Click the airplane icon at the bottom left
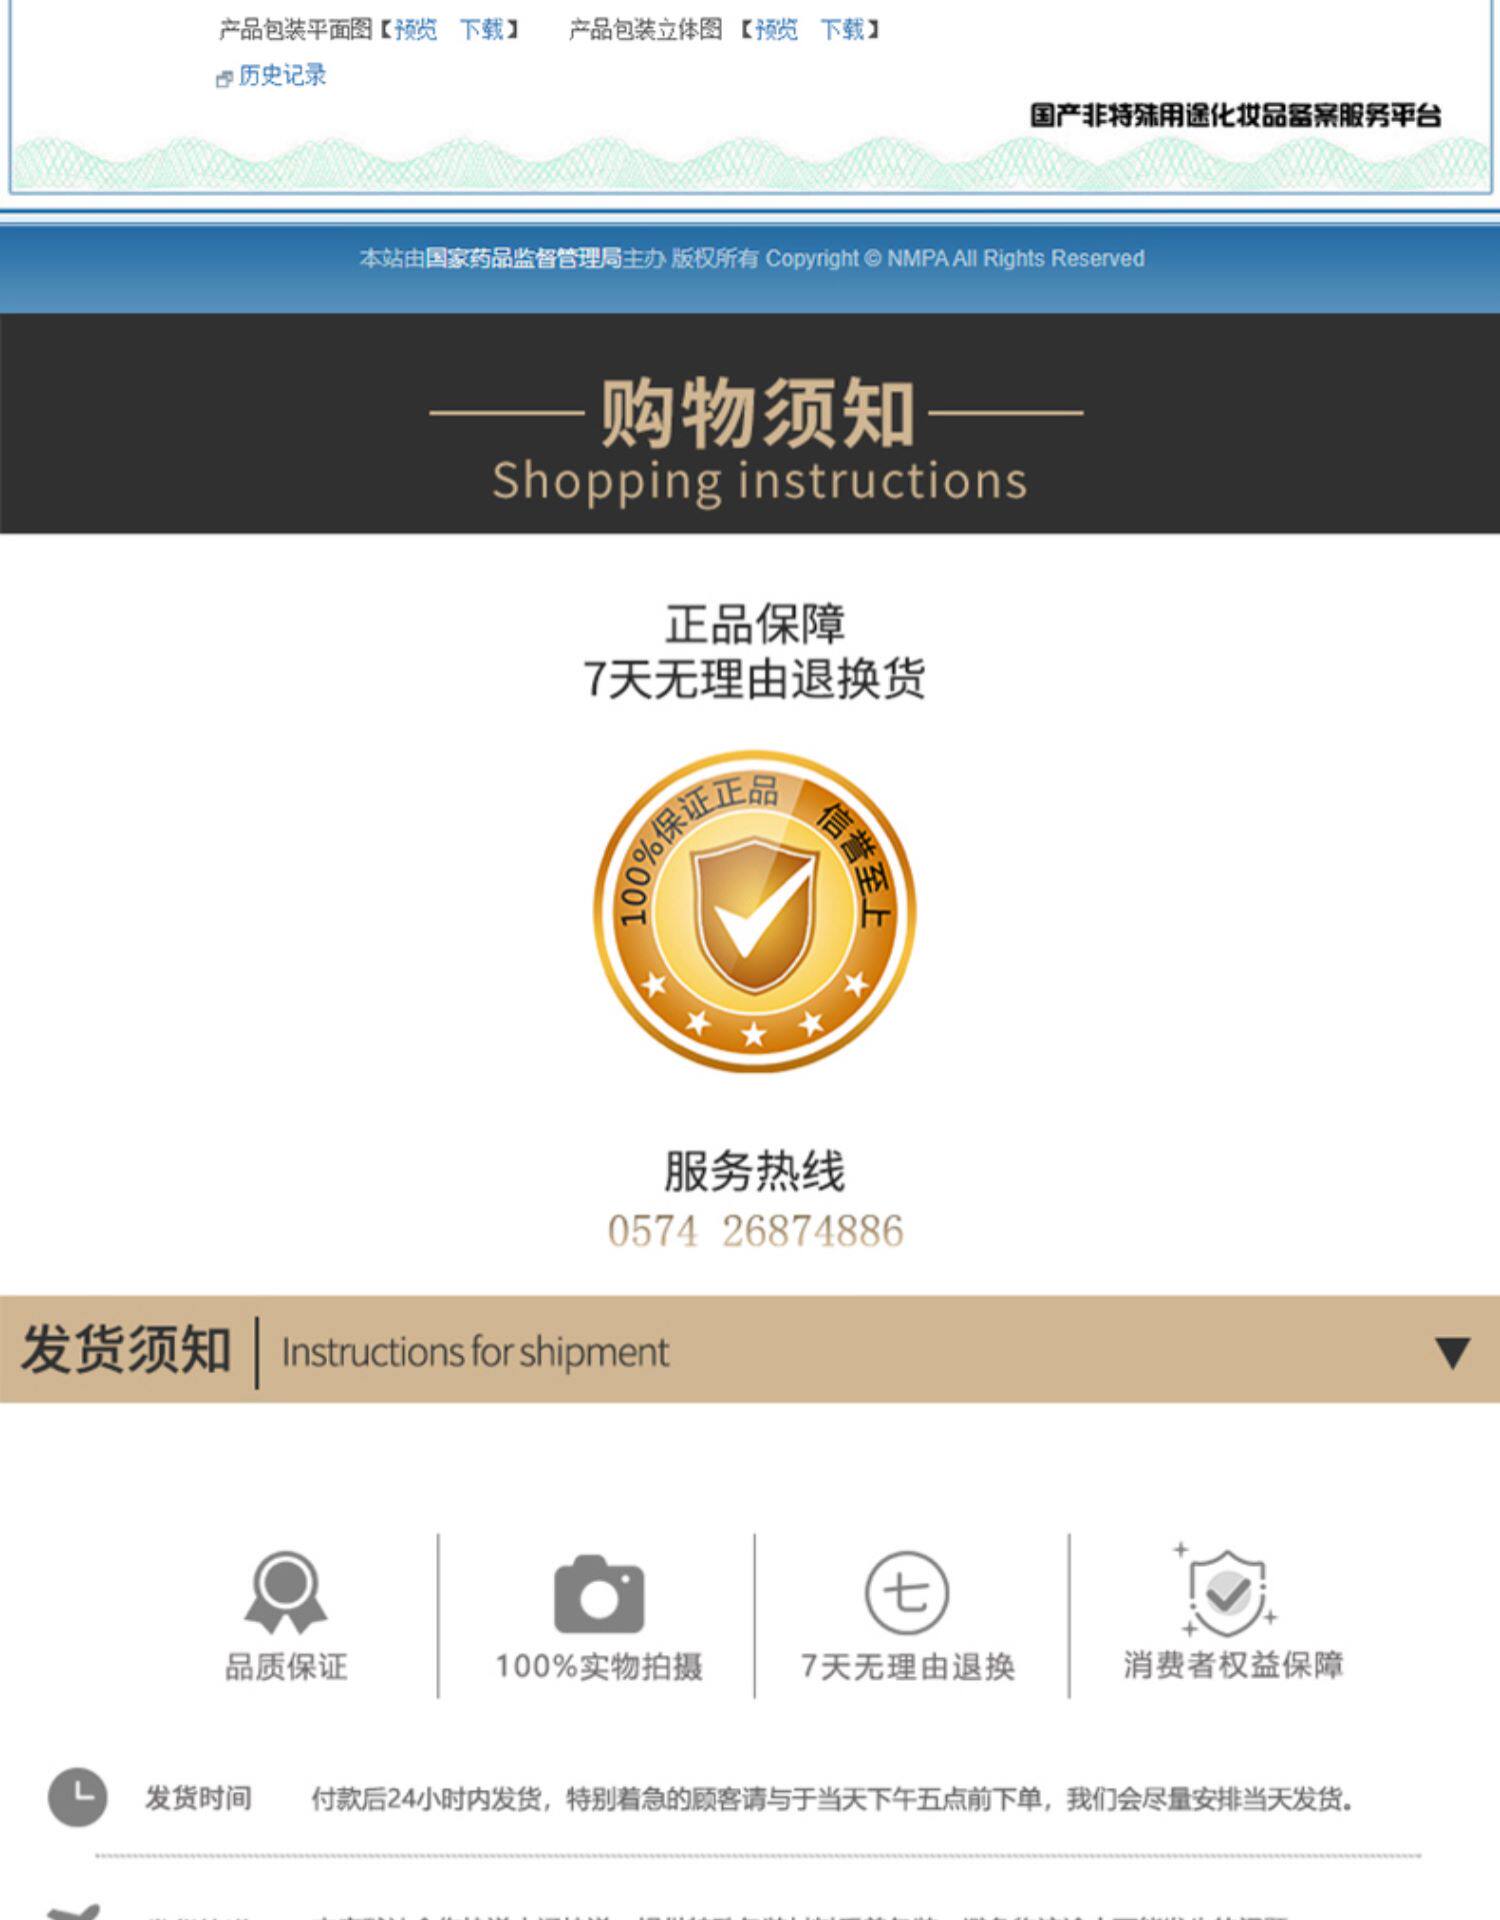 pos(72,1912)
